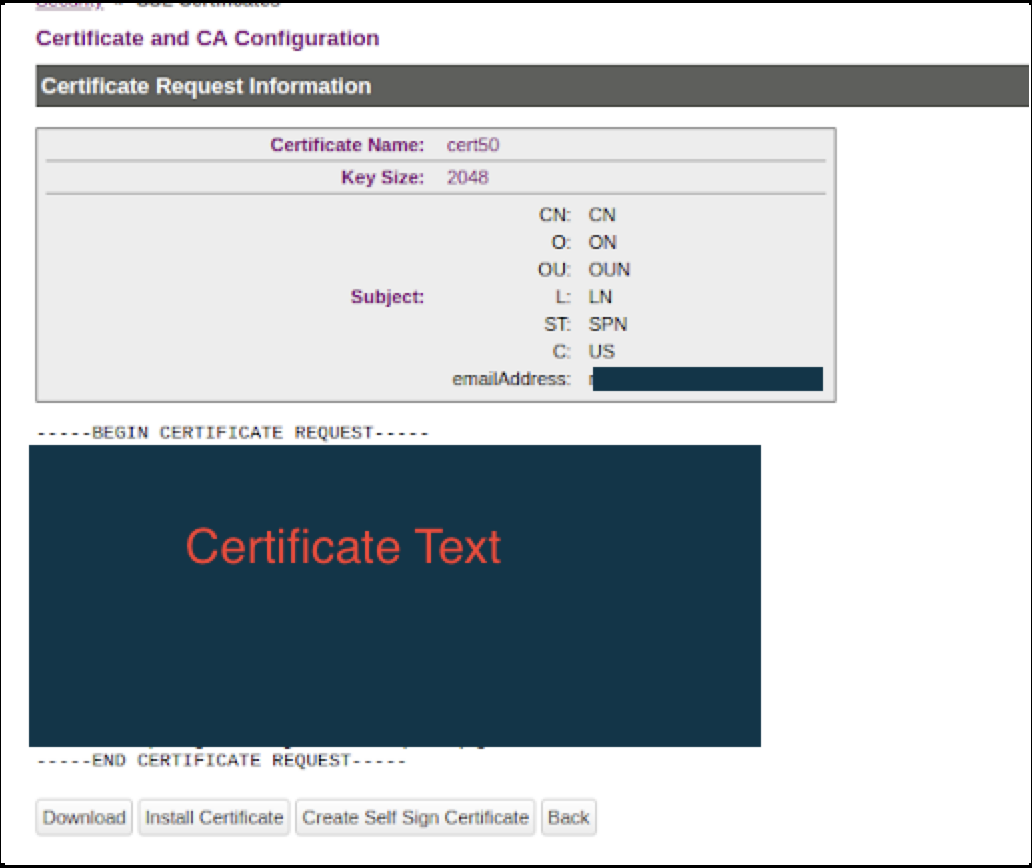This screenshot has height=868, width=1032.
Task: Click the redacted emailAddress value
Action: [x=706, y=379]
